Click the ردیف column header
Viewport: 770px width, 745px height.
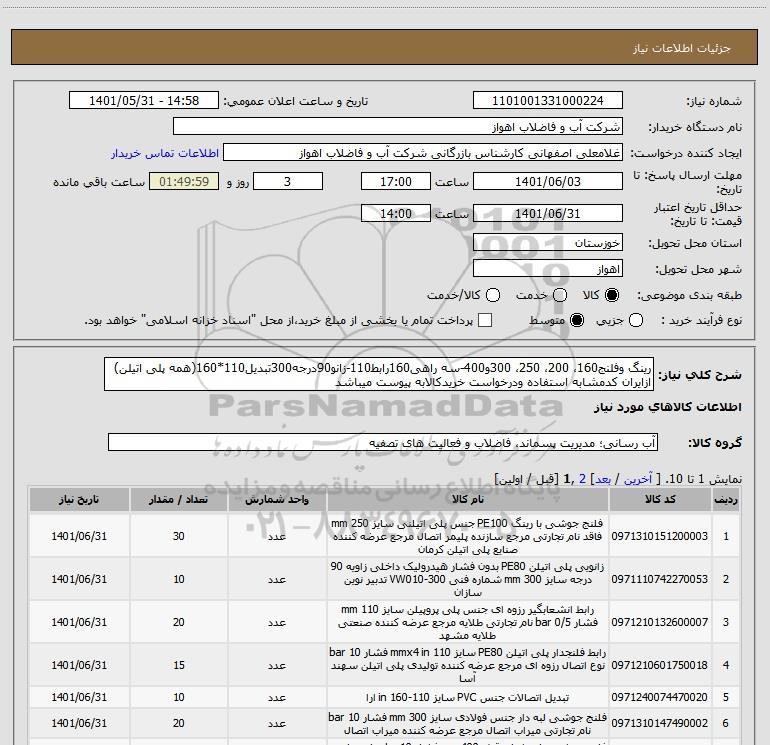(x=726, y=499)
